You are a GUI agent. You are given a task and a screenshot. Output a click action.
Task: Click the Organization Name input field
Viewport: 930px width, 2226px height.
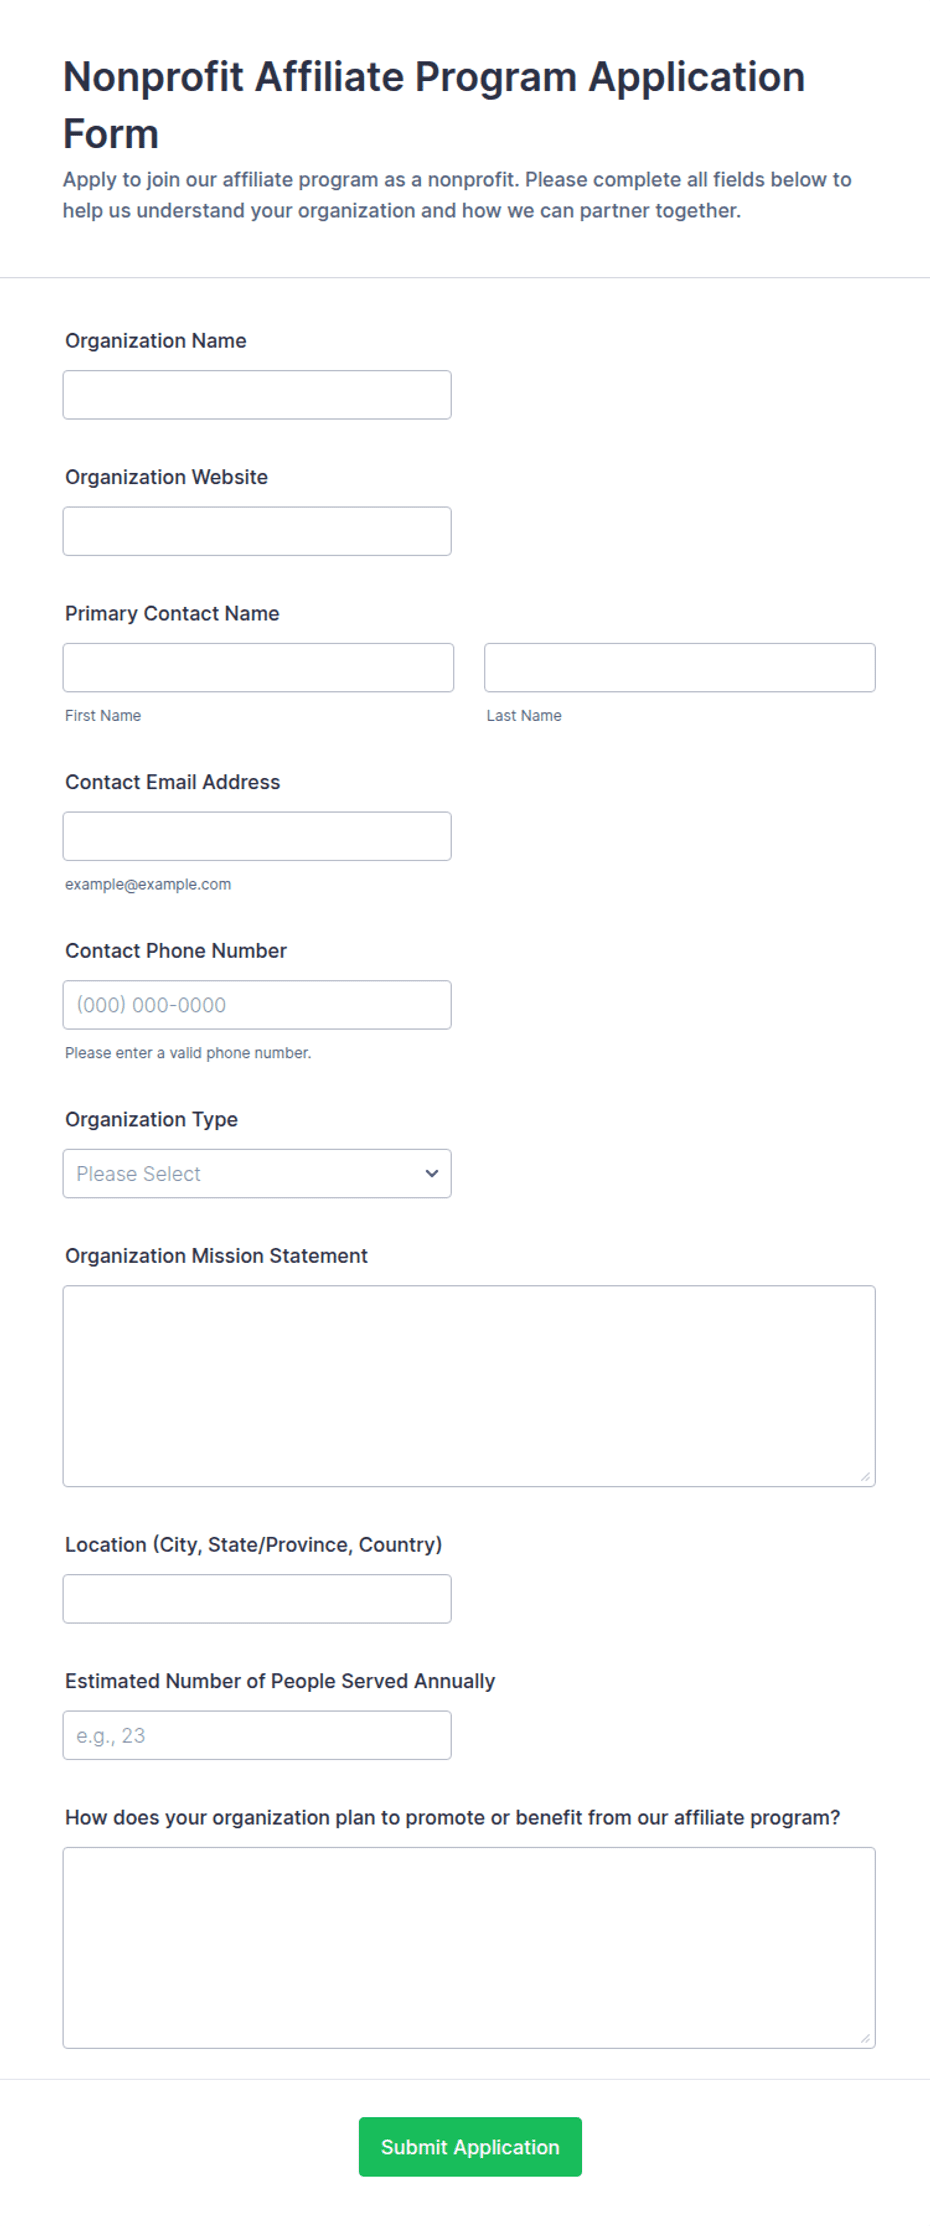(257, 395)
